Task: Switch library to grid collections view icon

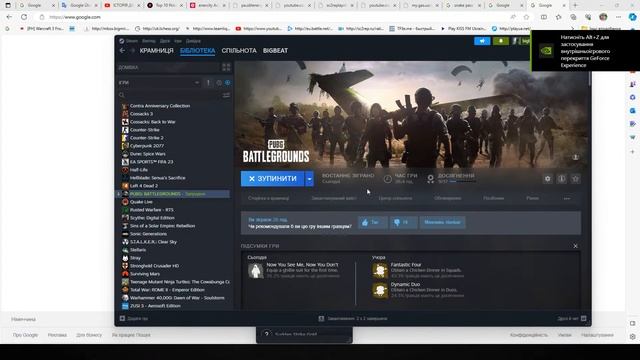Action: point(226,67)
